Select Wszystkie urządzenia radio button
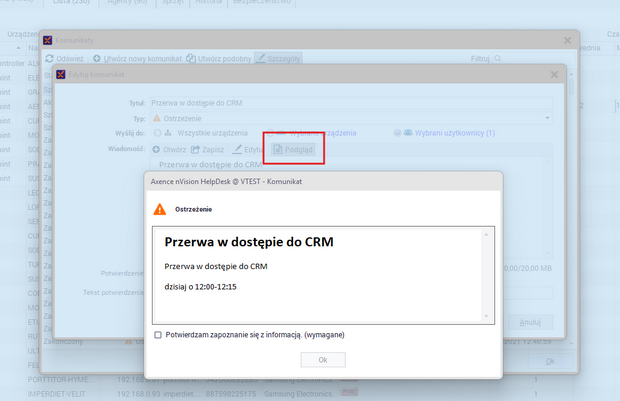The width and height of the screenshot is (620, 401). (x=157, y=133)
